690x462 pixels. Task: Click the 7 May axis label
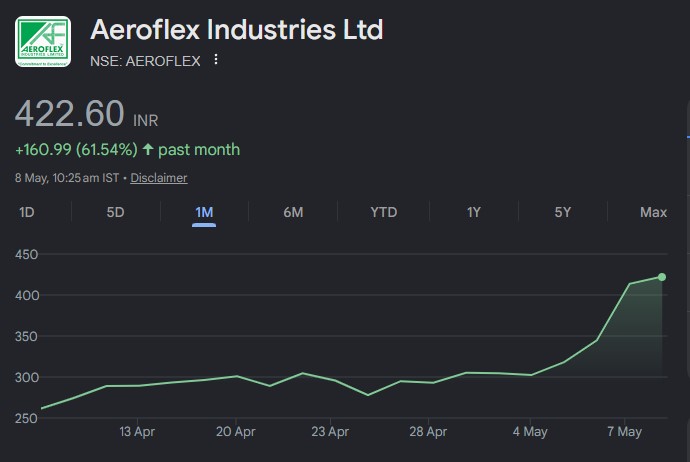coord(624,432)
